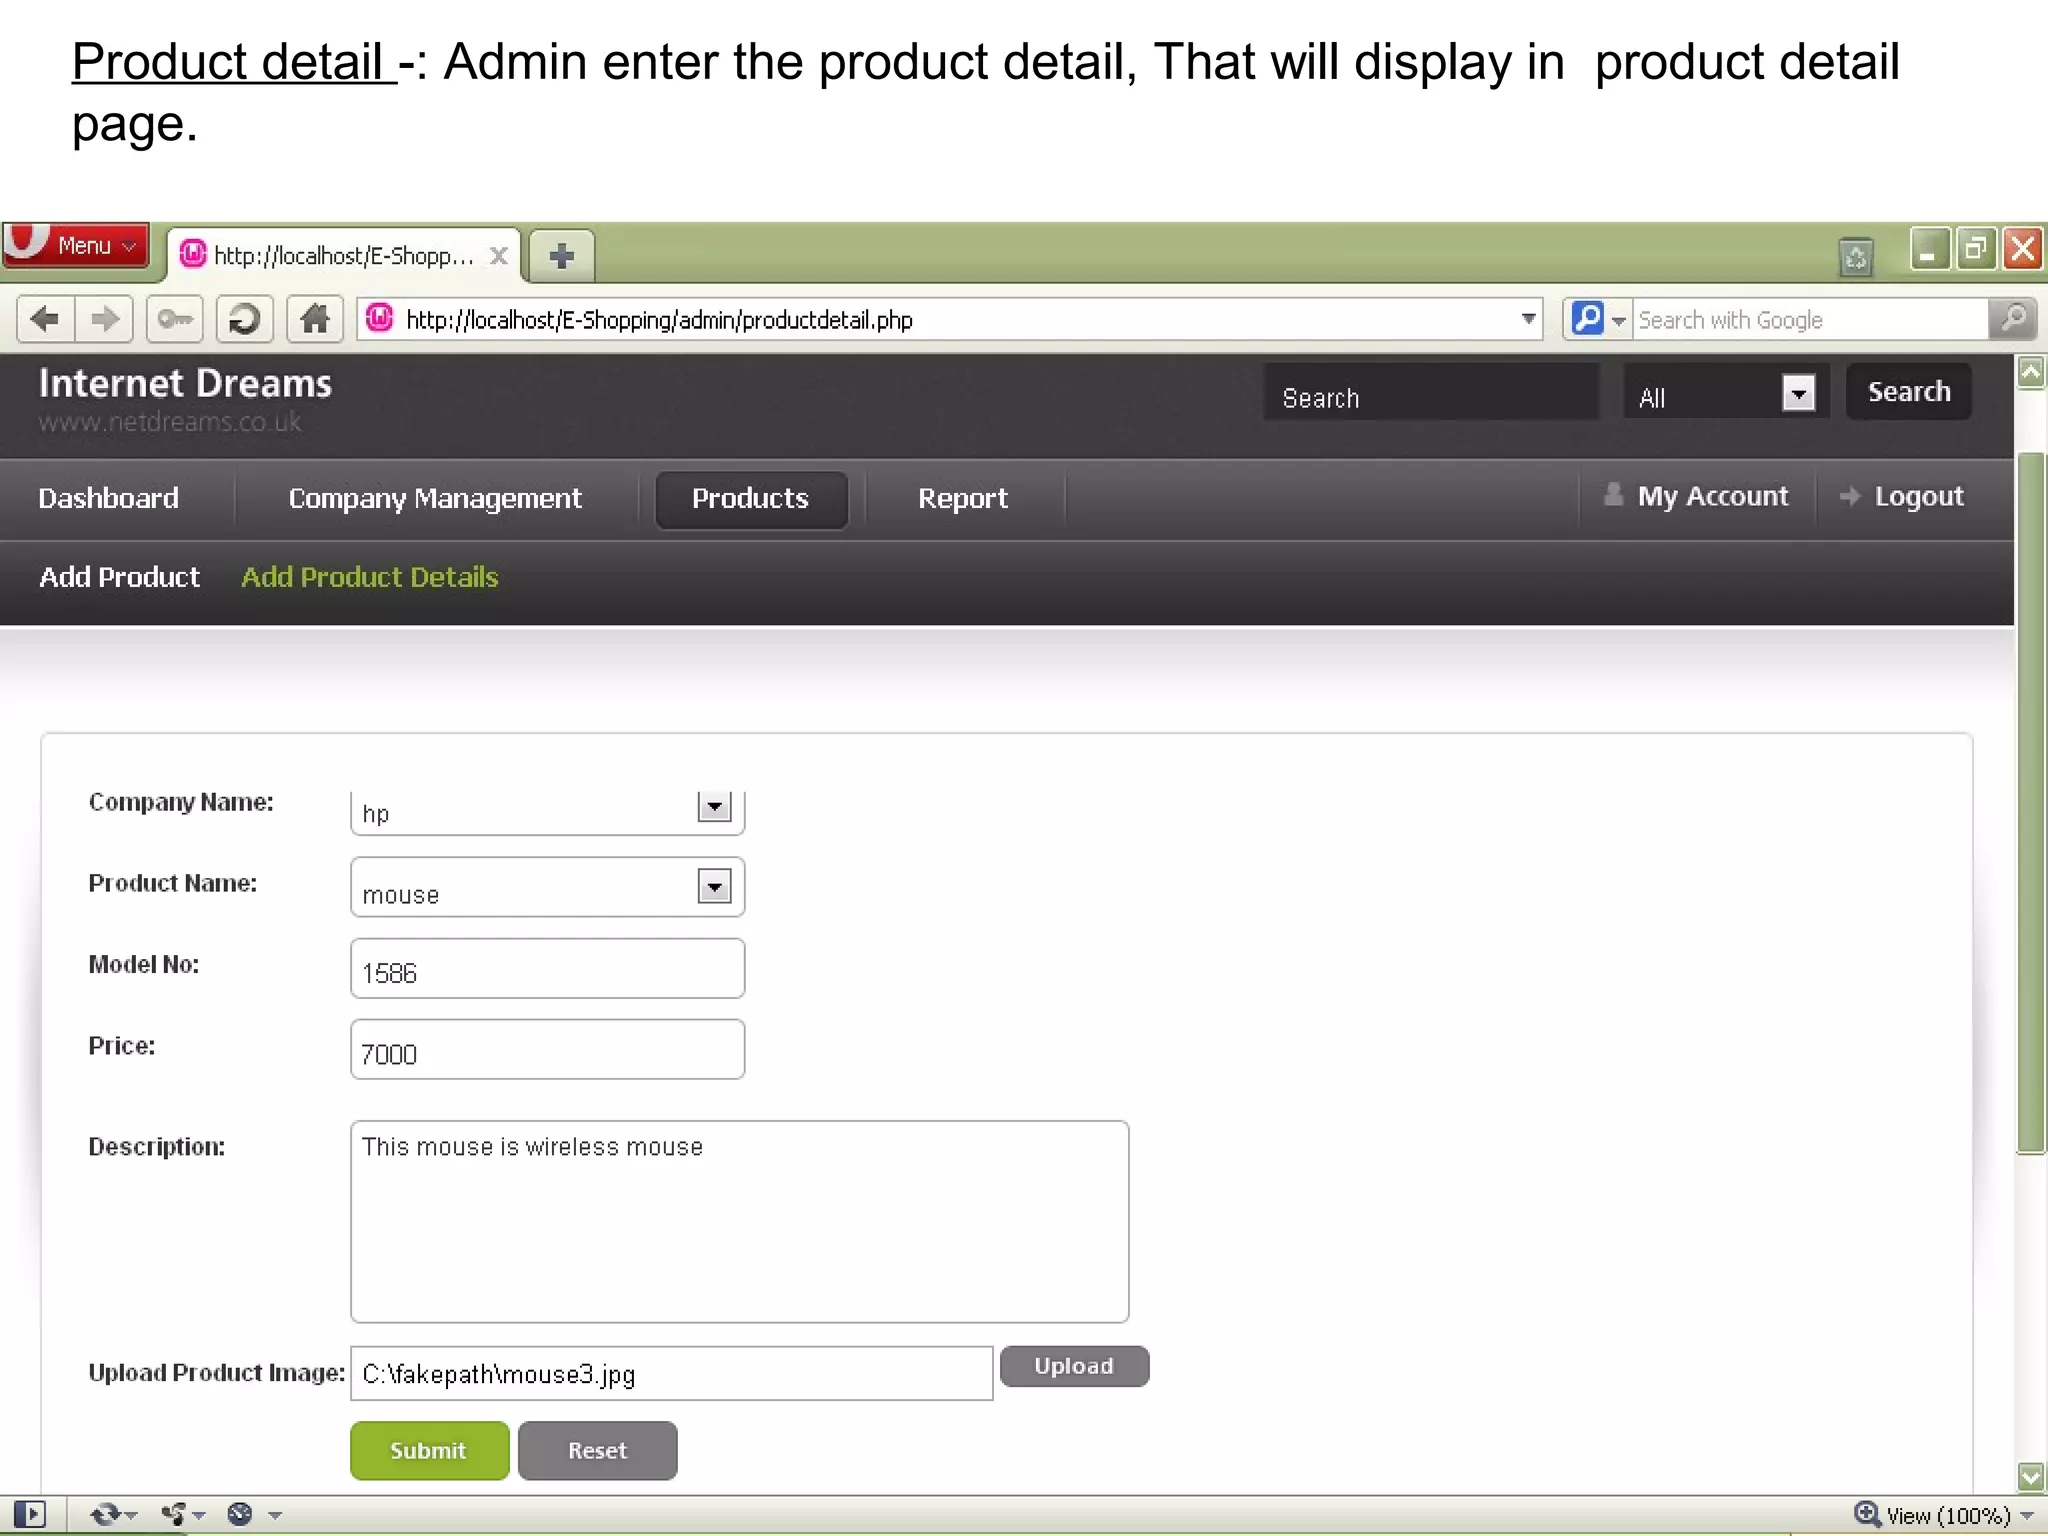Close the localhost E-Shopping tab
The image size is (2048, 1536).
[x=498, y=256]
